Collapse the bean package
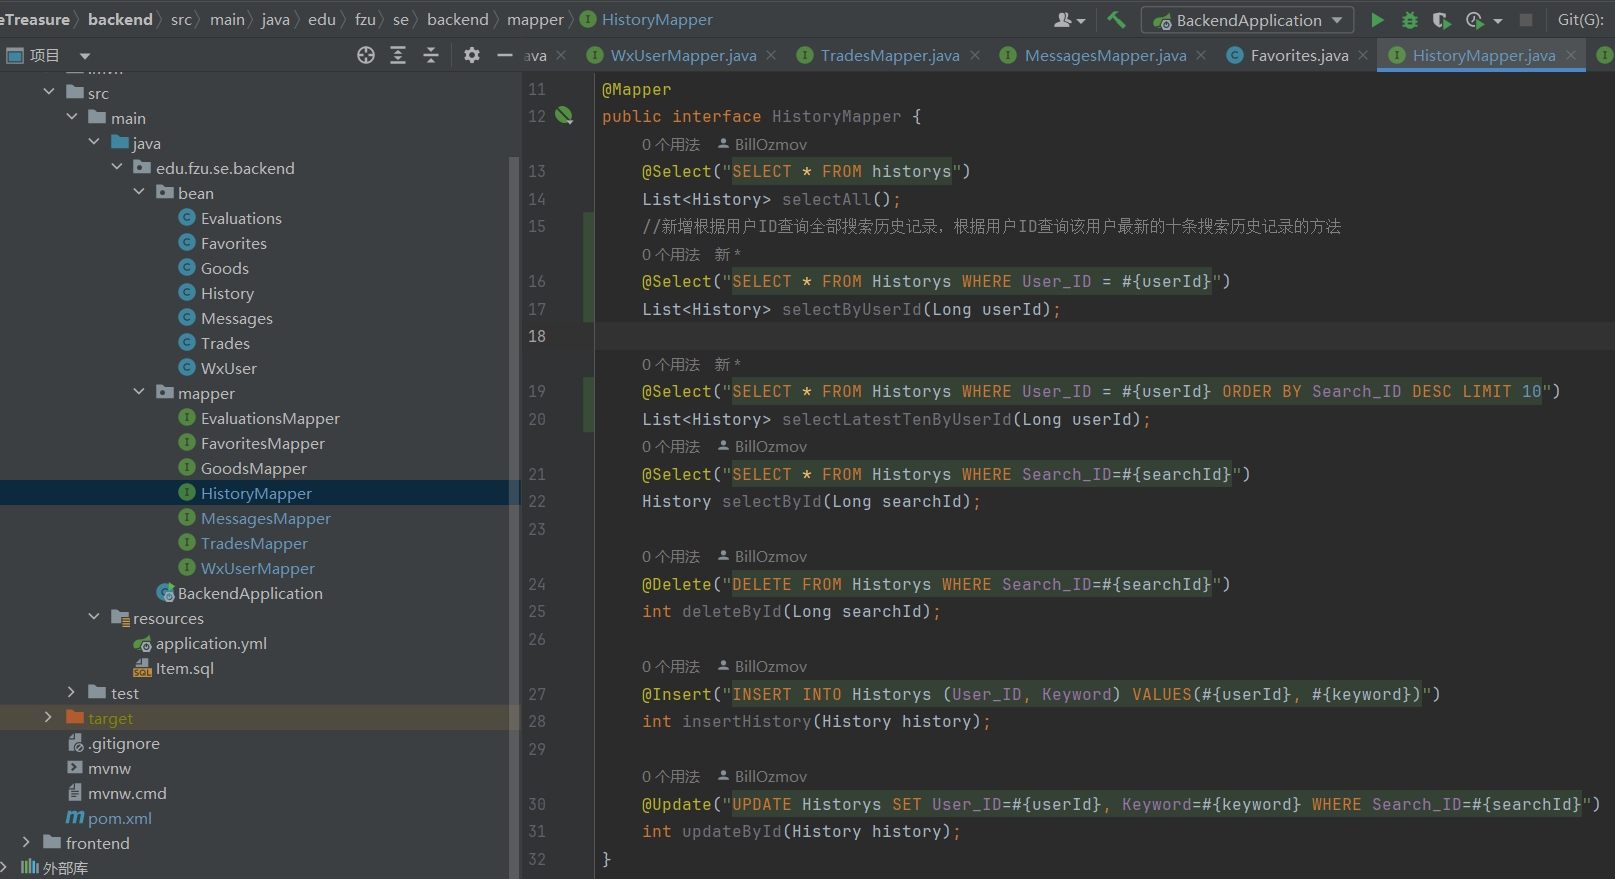 (139, 192)
